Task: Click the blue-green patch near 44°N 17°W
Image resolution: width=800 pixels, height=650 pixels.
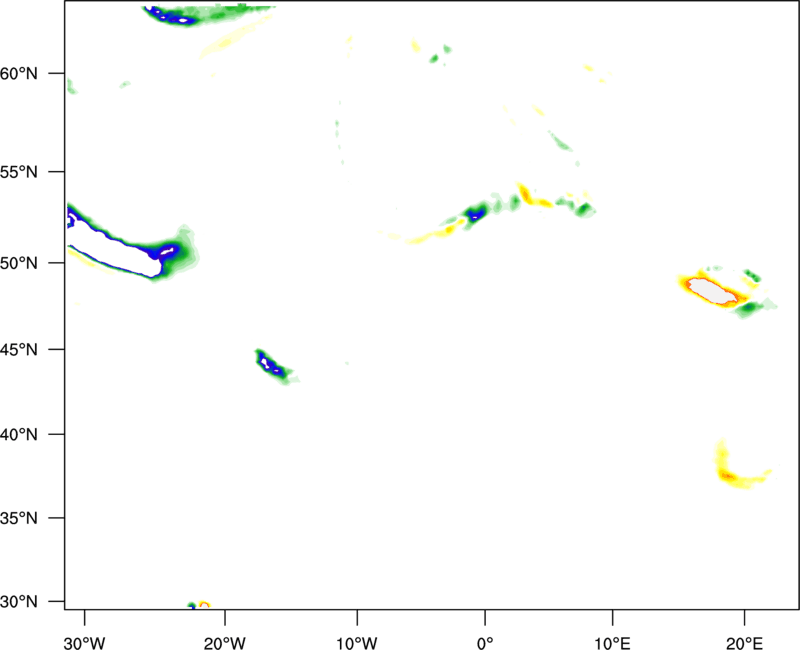Action: pos(276,366)
